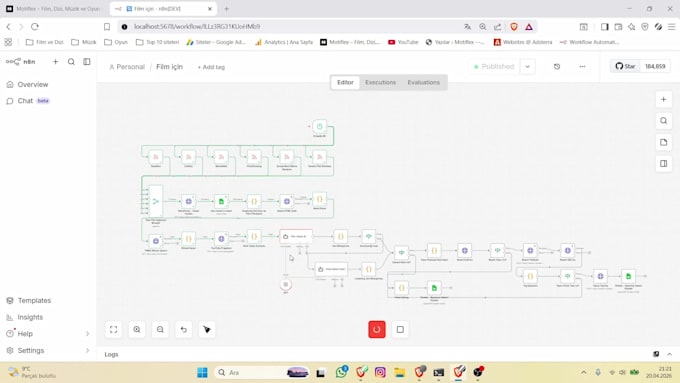Add a sticky note from right toolbar
Screen dimensions: 680x383
(x=664, y=142)
